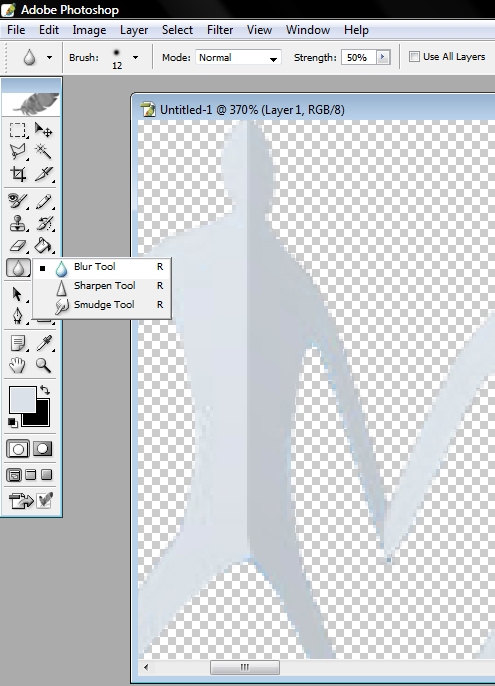Image resolution: width=495 pixels, height=686 pixels.
Task: Open the Select menu
Action: tap(177, 30)
